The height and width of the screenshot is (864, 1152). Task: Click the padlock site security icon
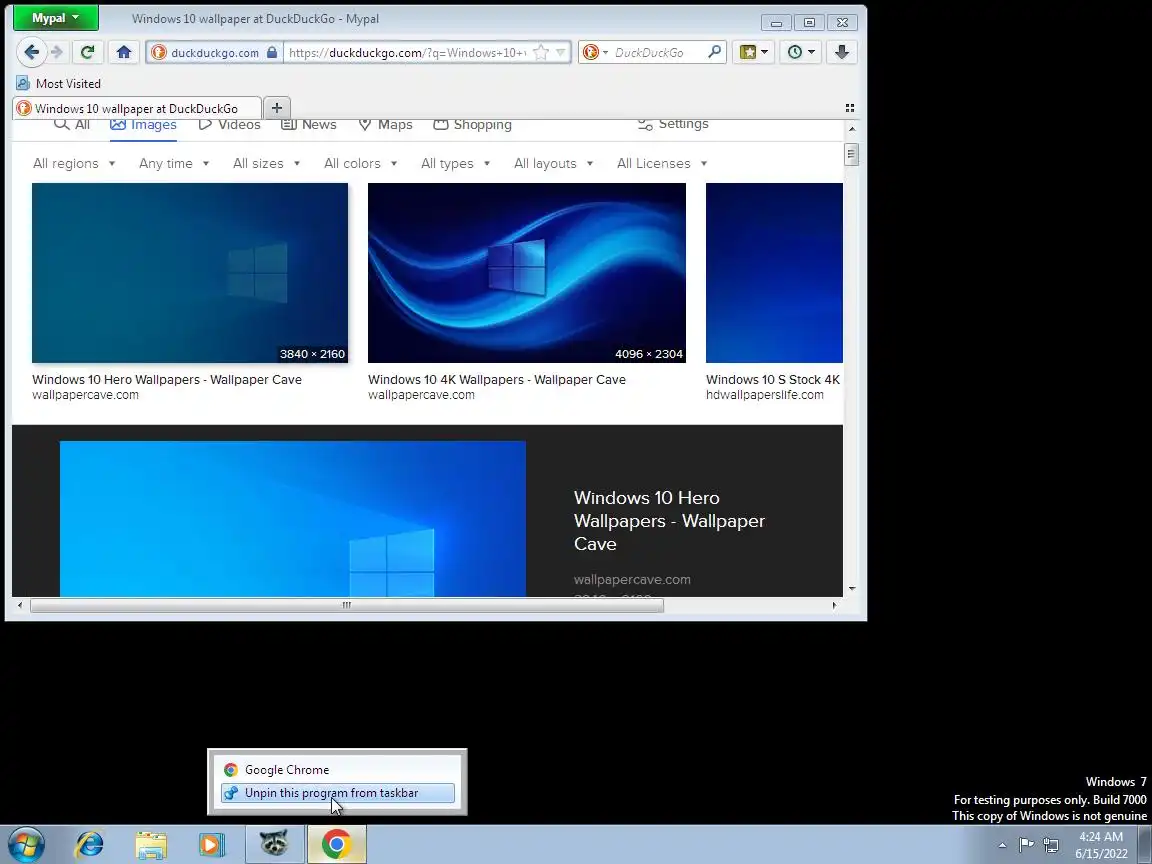[272, 52]
